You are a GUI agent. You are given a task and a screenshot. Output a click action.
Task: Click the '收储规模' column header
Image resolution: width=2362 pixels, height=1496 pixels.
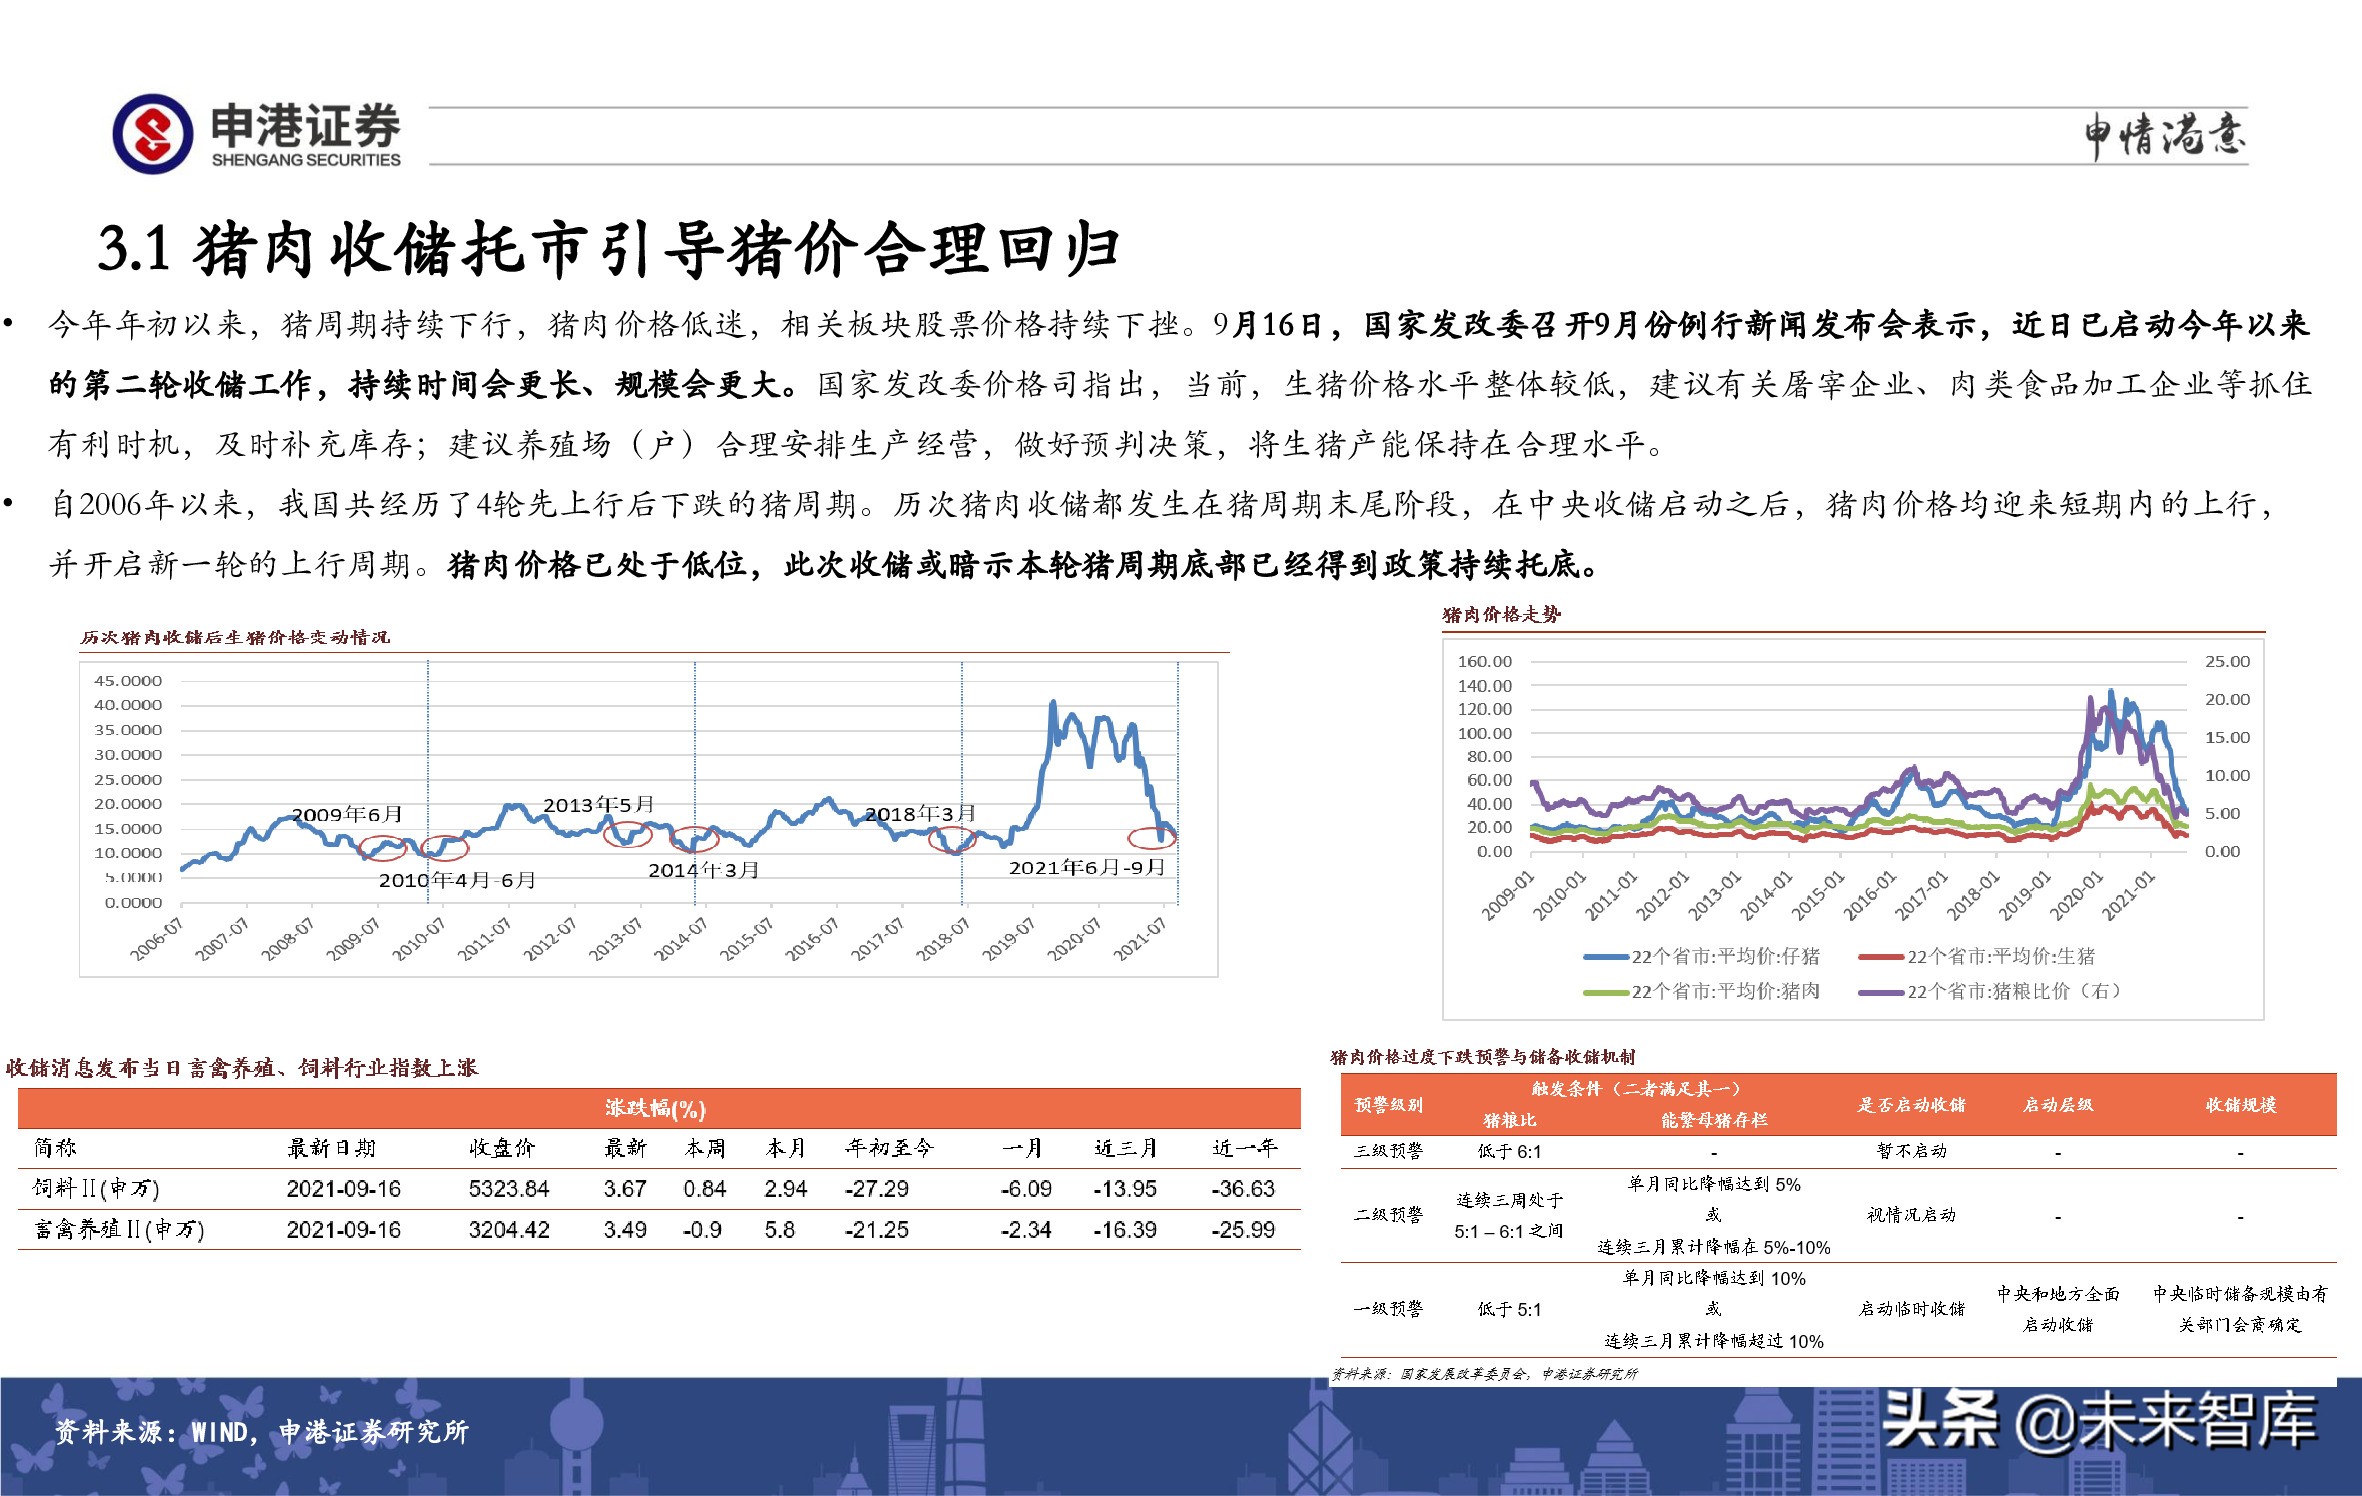(2241, 1105)
